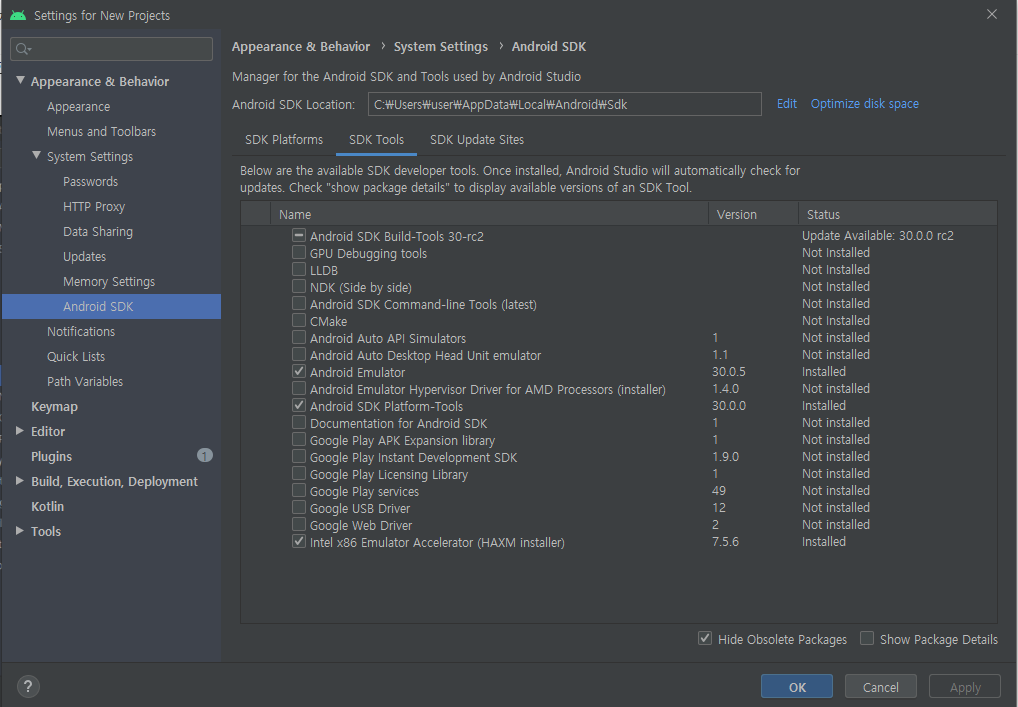Viewport: 1018px width, 707px height.
Task: Click the Version column header
Action: (753, 214)
